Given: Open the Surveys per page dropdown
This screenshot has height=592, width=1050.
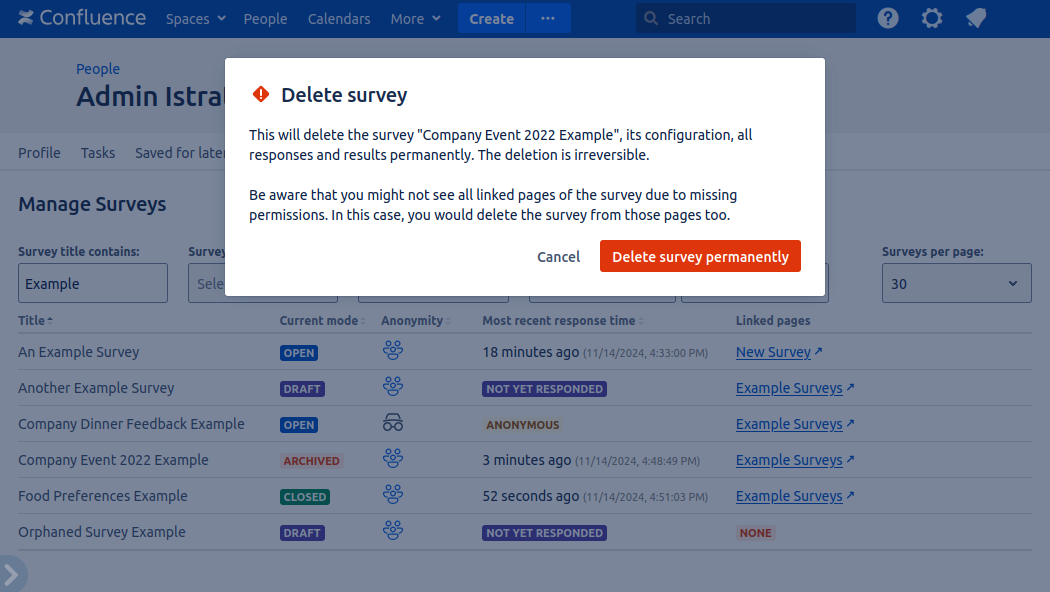Looking at the screenshot, I should [x=956, y=283].
